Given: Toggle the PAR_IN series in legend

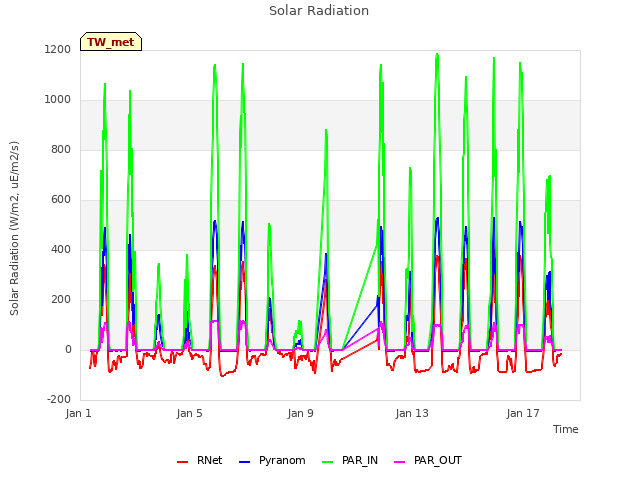Looking at the screenshot, I should tap(350, 460).
